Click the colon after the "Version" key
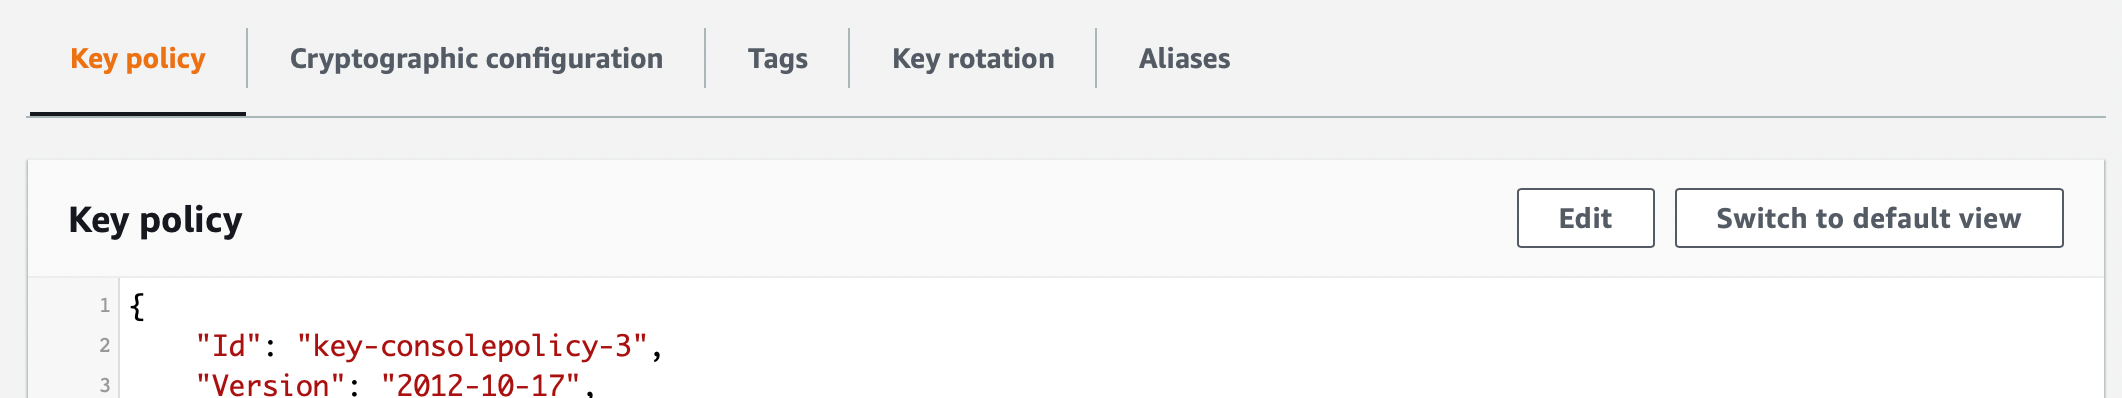Screen dimensions: 2122x398 pos(354,387)
